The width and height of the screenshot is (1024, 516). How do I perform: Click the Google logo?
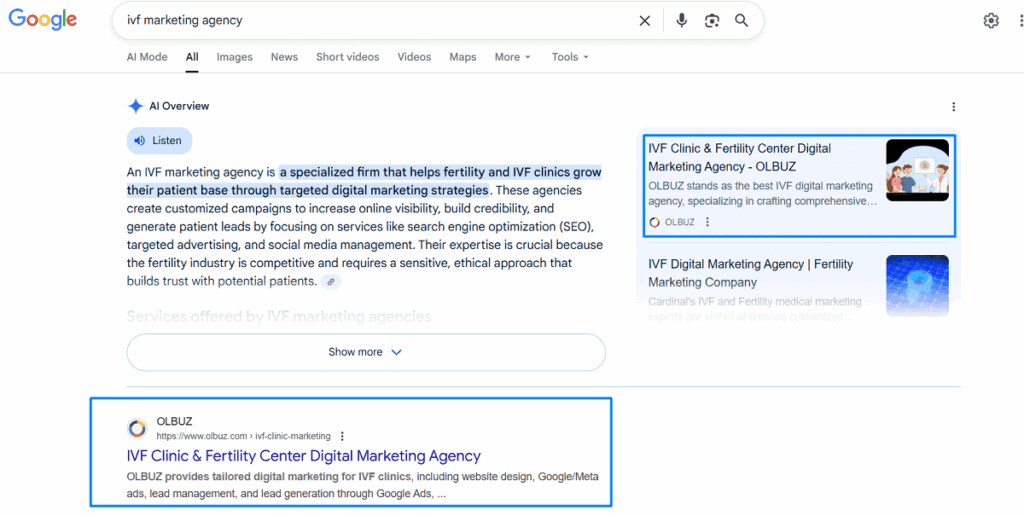(x=42, y=20)
